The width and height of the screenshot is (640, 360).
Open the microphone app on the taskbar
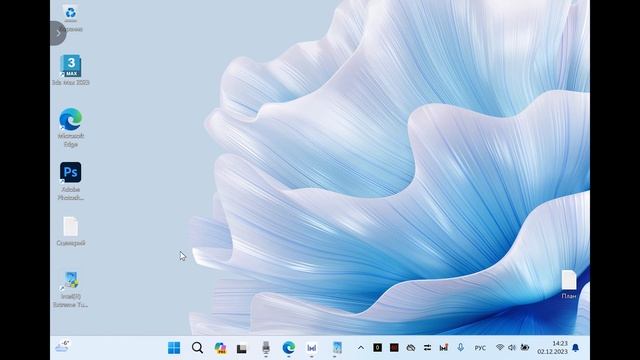tap(266, 348)
